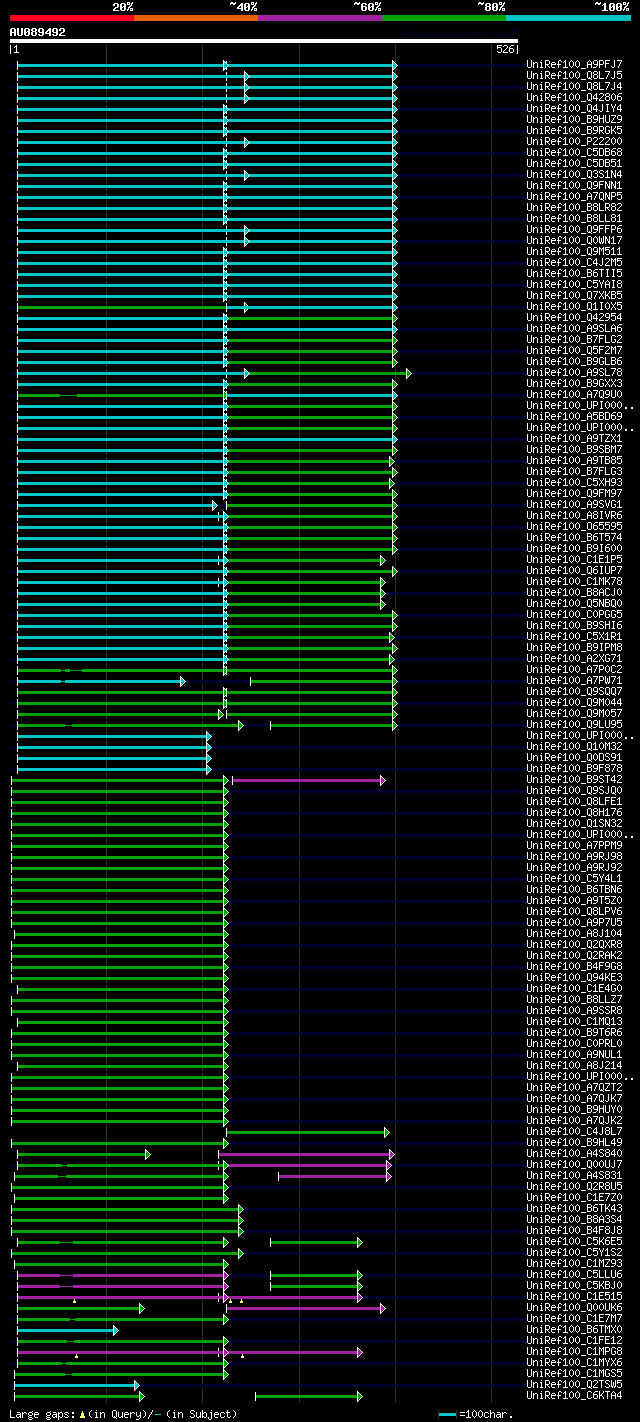This screenshot has width=640, height=1422.
Task: Click label UniRef100_A7QNP5
Action: click(575, 197)
